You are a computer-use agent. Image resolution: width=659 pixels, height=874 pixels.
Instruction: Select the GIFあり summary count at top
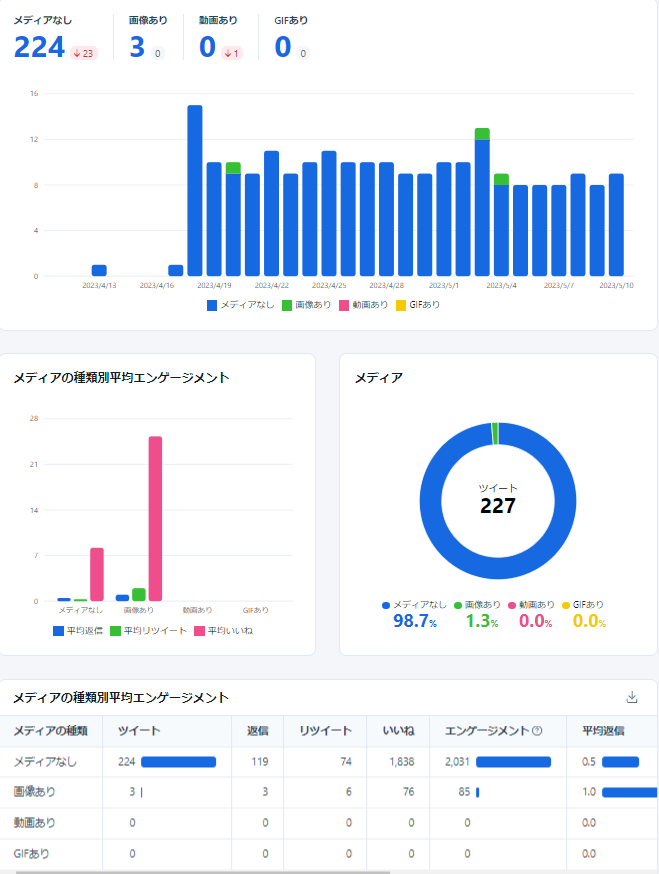(x=282, y=47)
